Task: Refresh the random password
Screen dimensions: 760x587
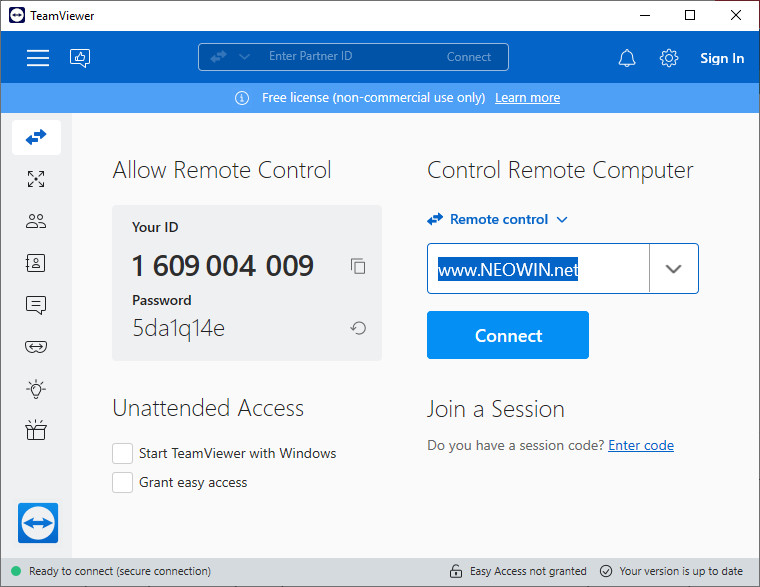Action: (358, 328)
